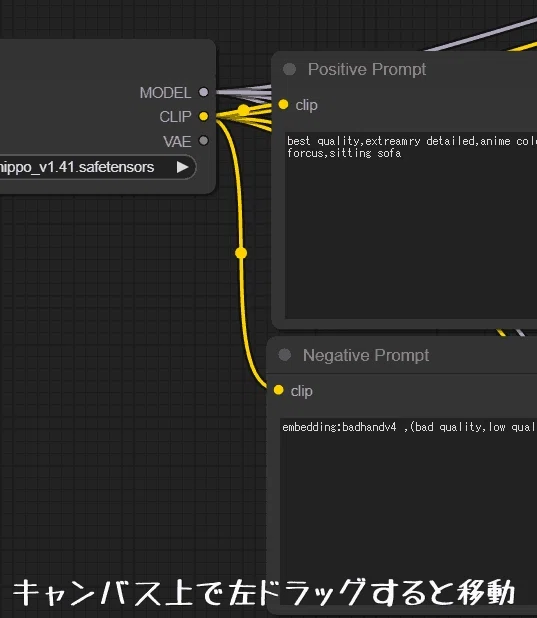
Task: Click into the negative prompt text box
Action: click(408, 510)
